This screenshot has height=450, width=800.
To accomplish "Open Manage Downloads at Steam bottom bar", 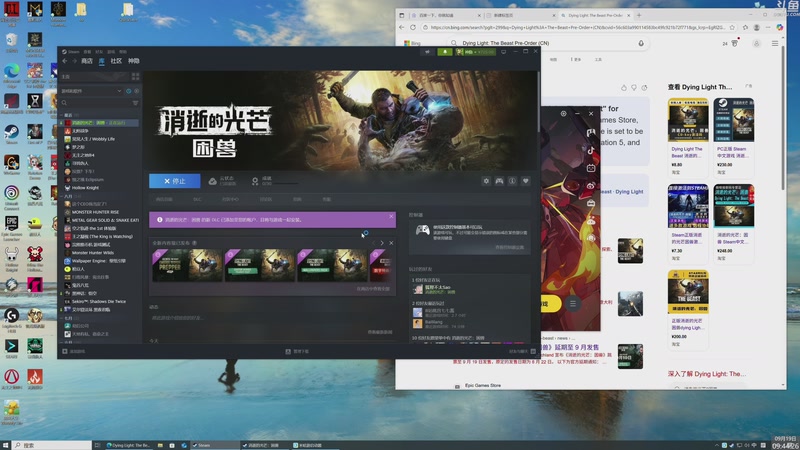I will point(297,352).
